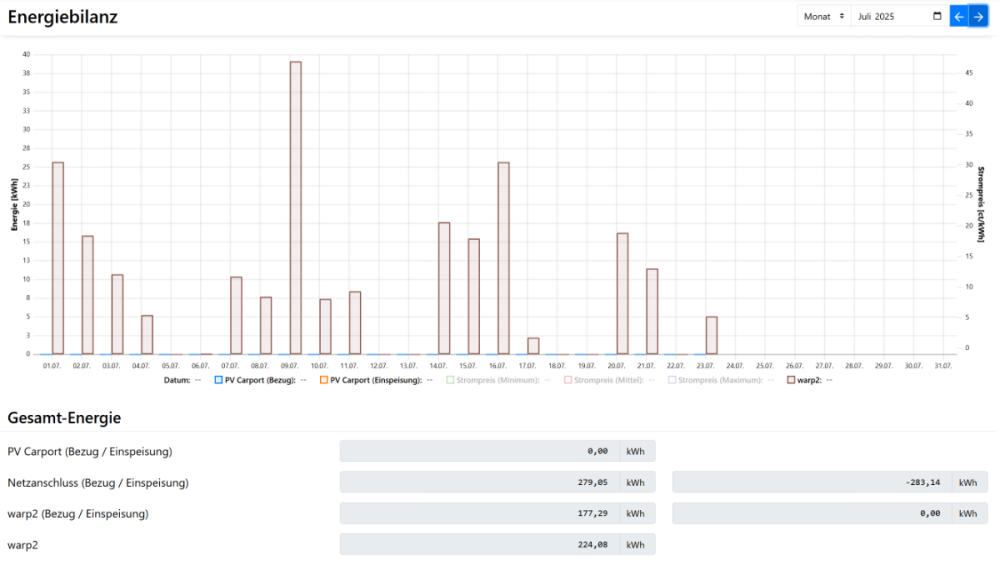Viewport: 1000px width, 565px height.
Task: Go to previous month with left arrow
Action: tap(958, 17)
